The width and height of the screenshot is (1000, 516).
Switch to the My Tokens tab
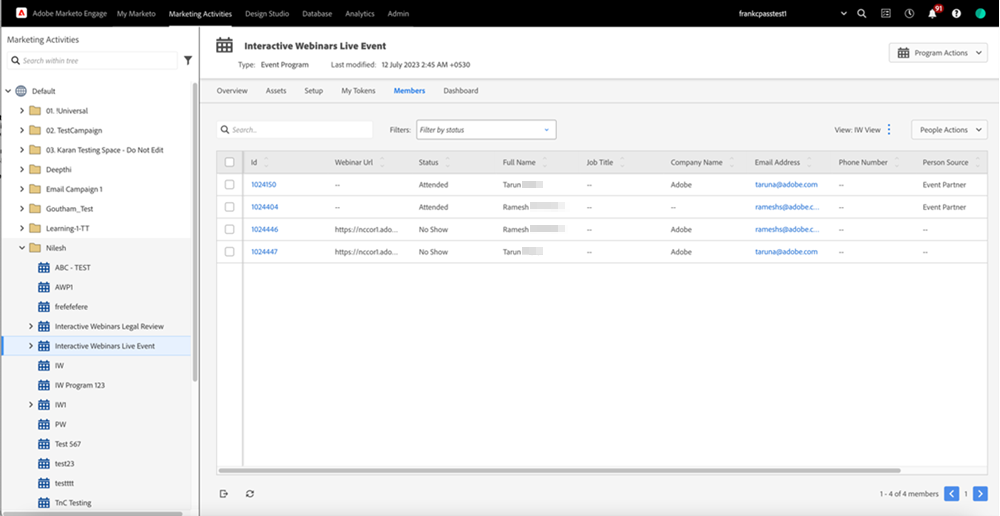coord(358,91)
